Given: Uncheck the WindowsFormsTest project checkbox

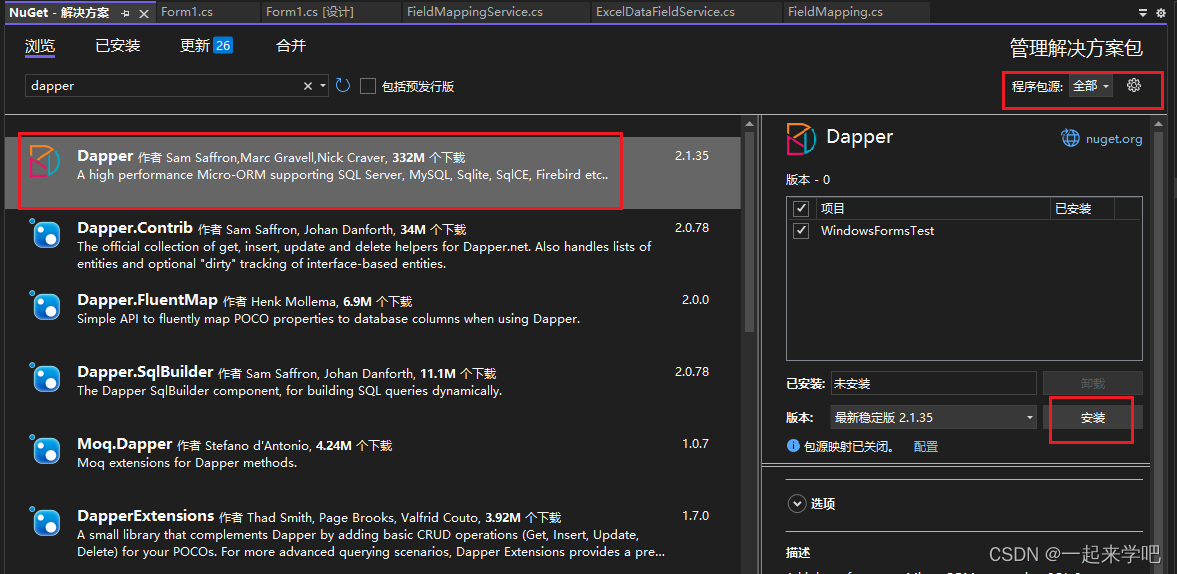Looking at the screenshot, I should pos(801,231).
